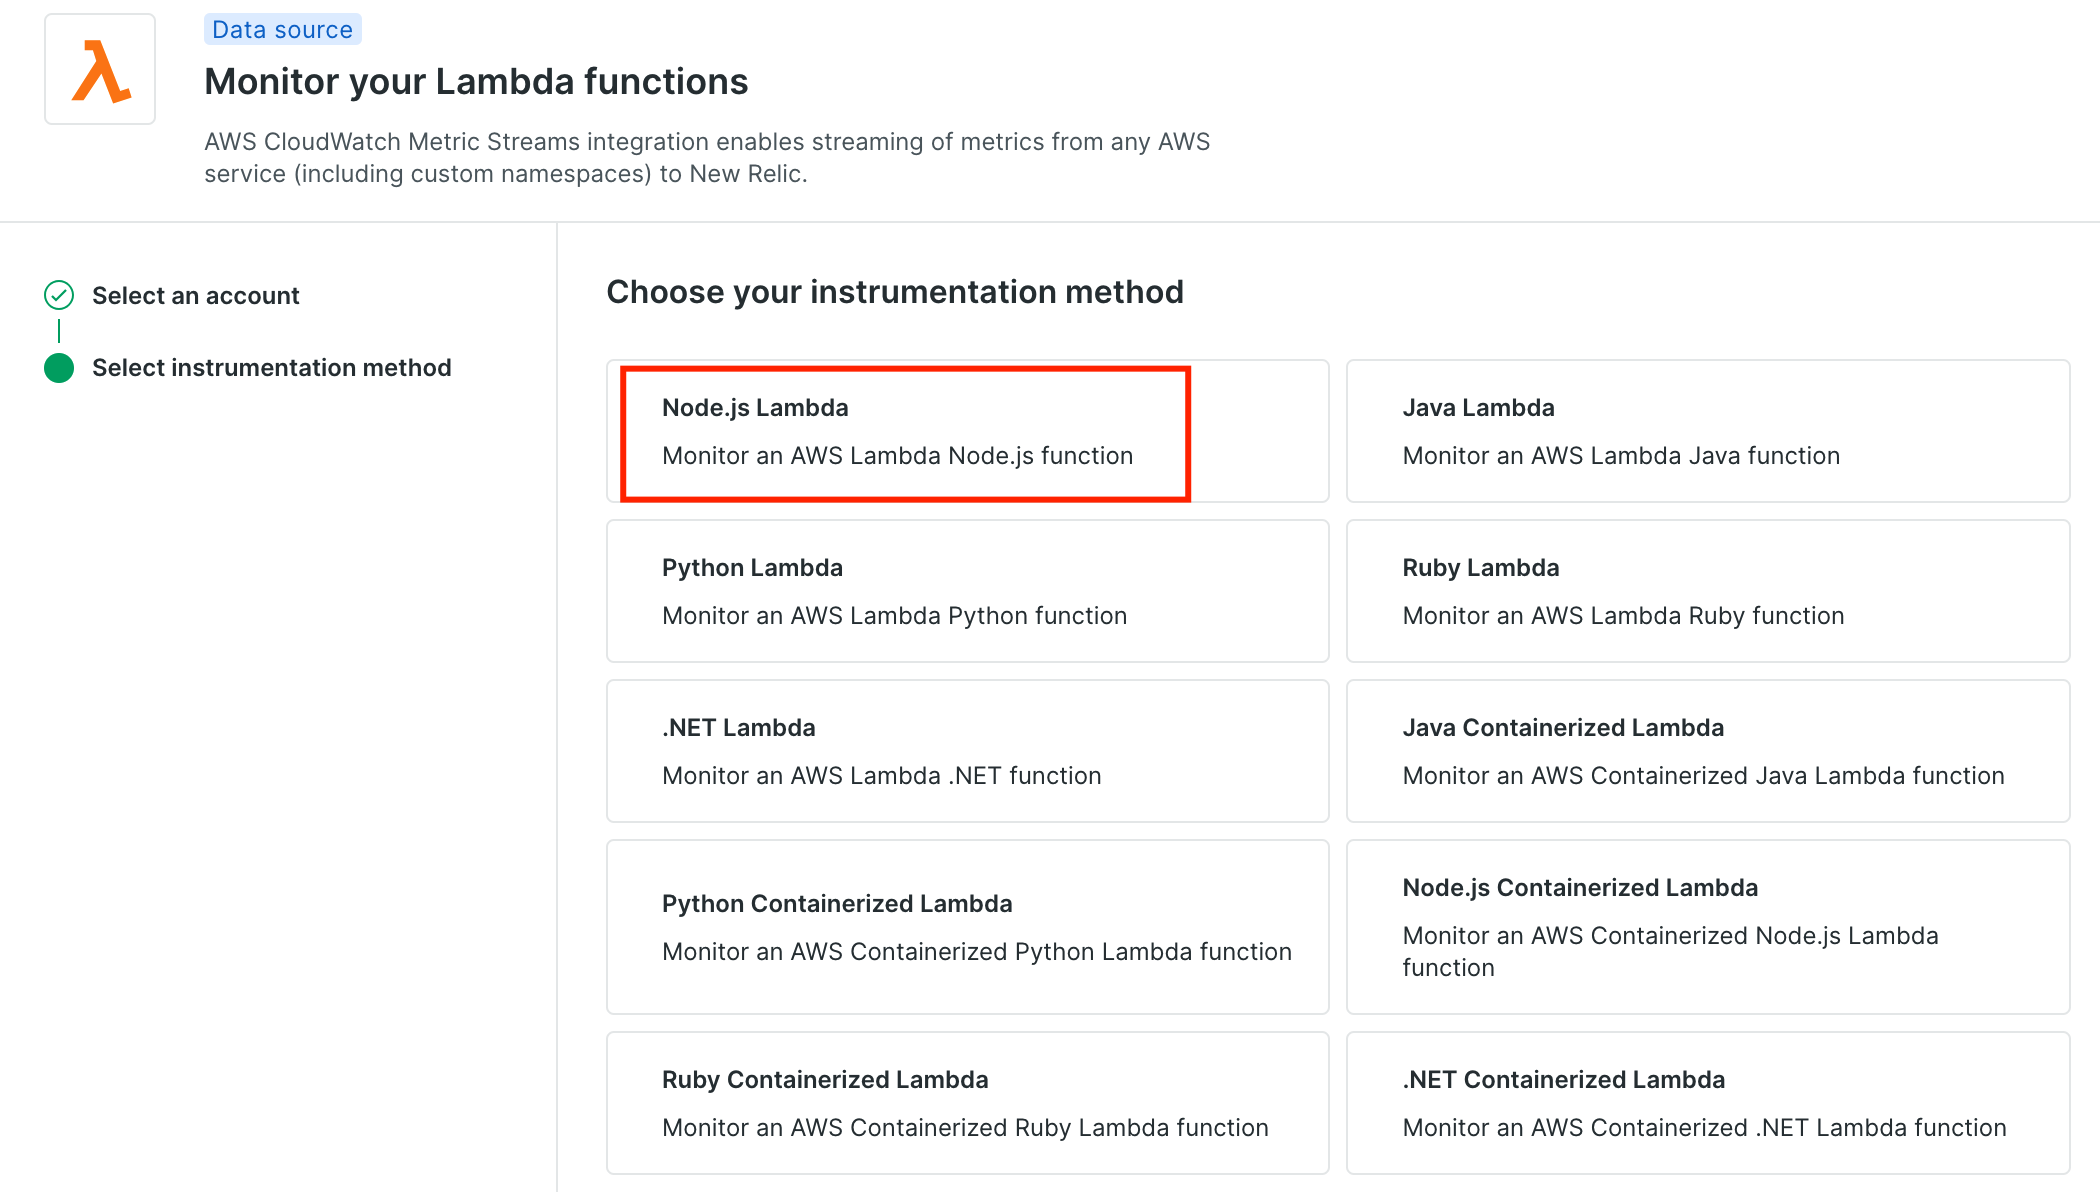Click the Monitor an AWS Lambda Java function text

[x=1621, y=455]
